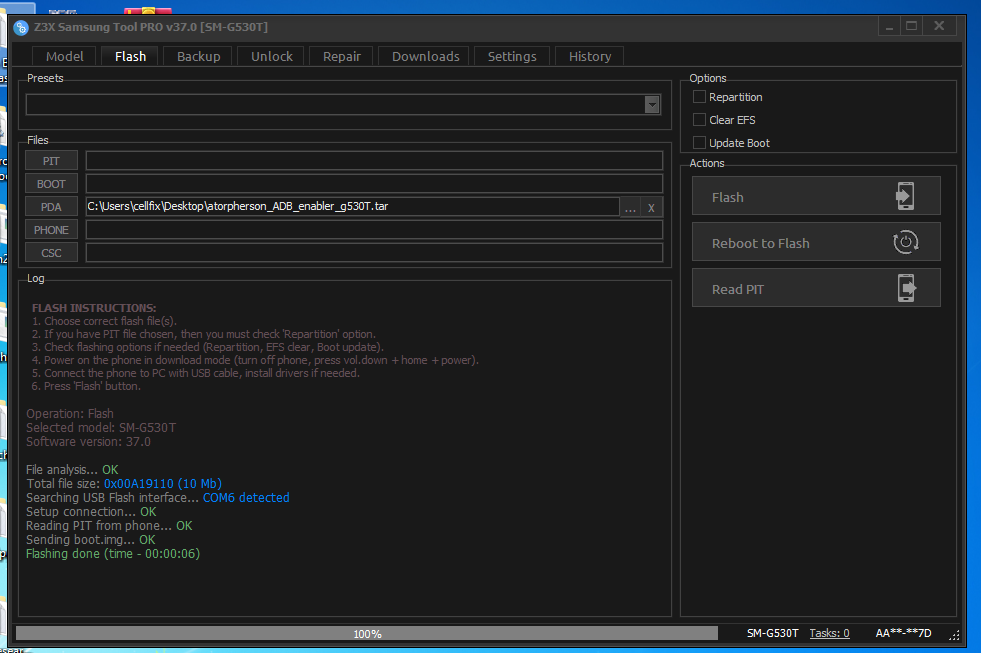Click the COM6 detected log text
The image size is (981, 653).
[x=246, y=498]
